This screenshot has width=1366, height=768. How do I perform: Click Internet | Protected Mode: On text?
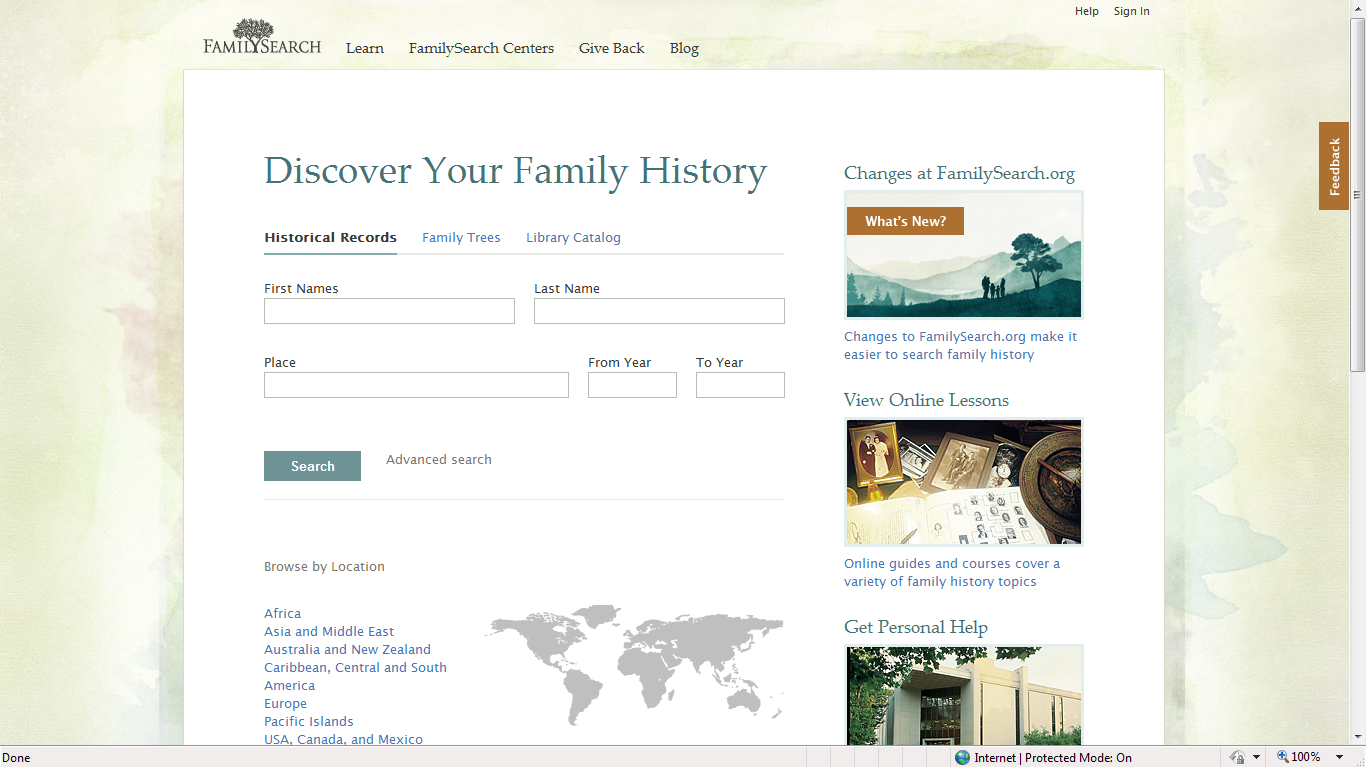[x=1053, y=758]
